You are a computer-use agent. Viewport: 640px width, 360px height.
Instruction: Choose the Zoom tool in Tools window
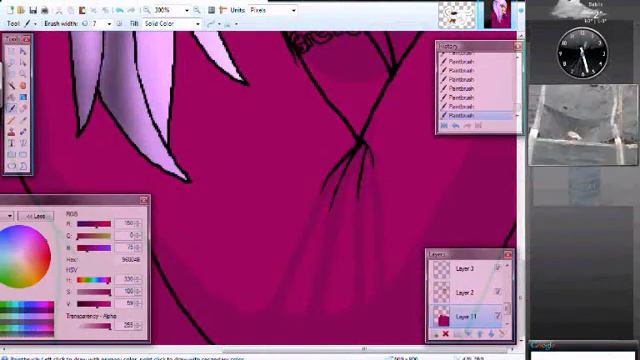(23, 74)
